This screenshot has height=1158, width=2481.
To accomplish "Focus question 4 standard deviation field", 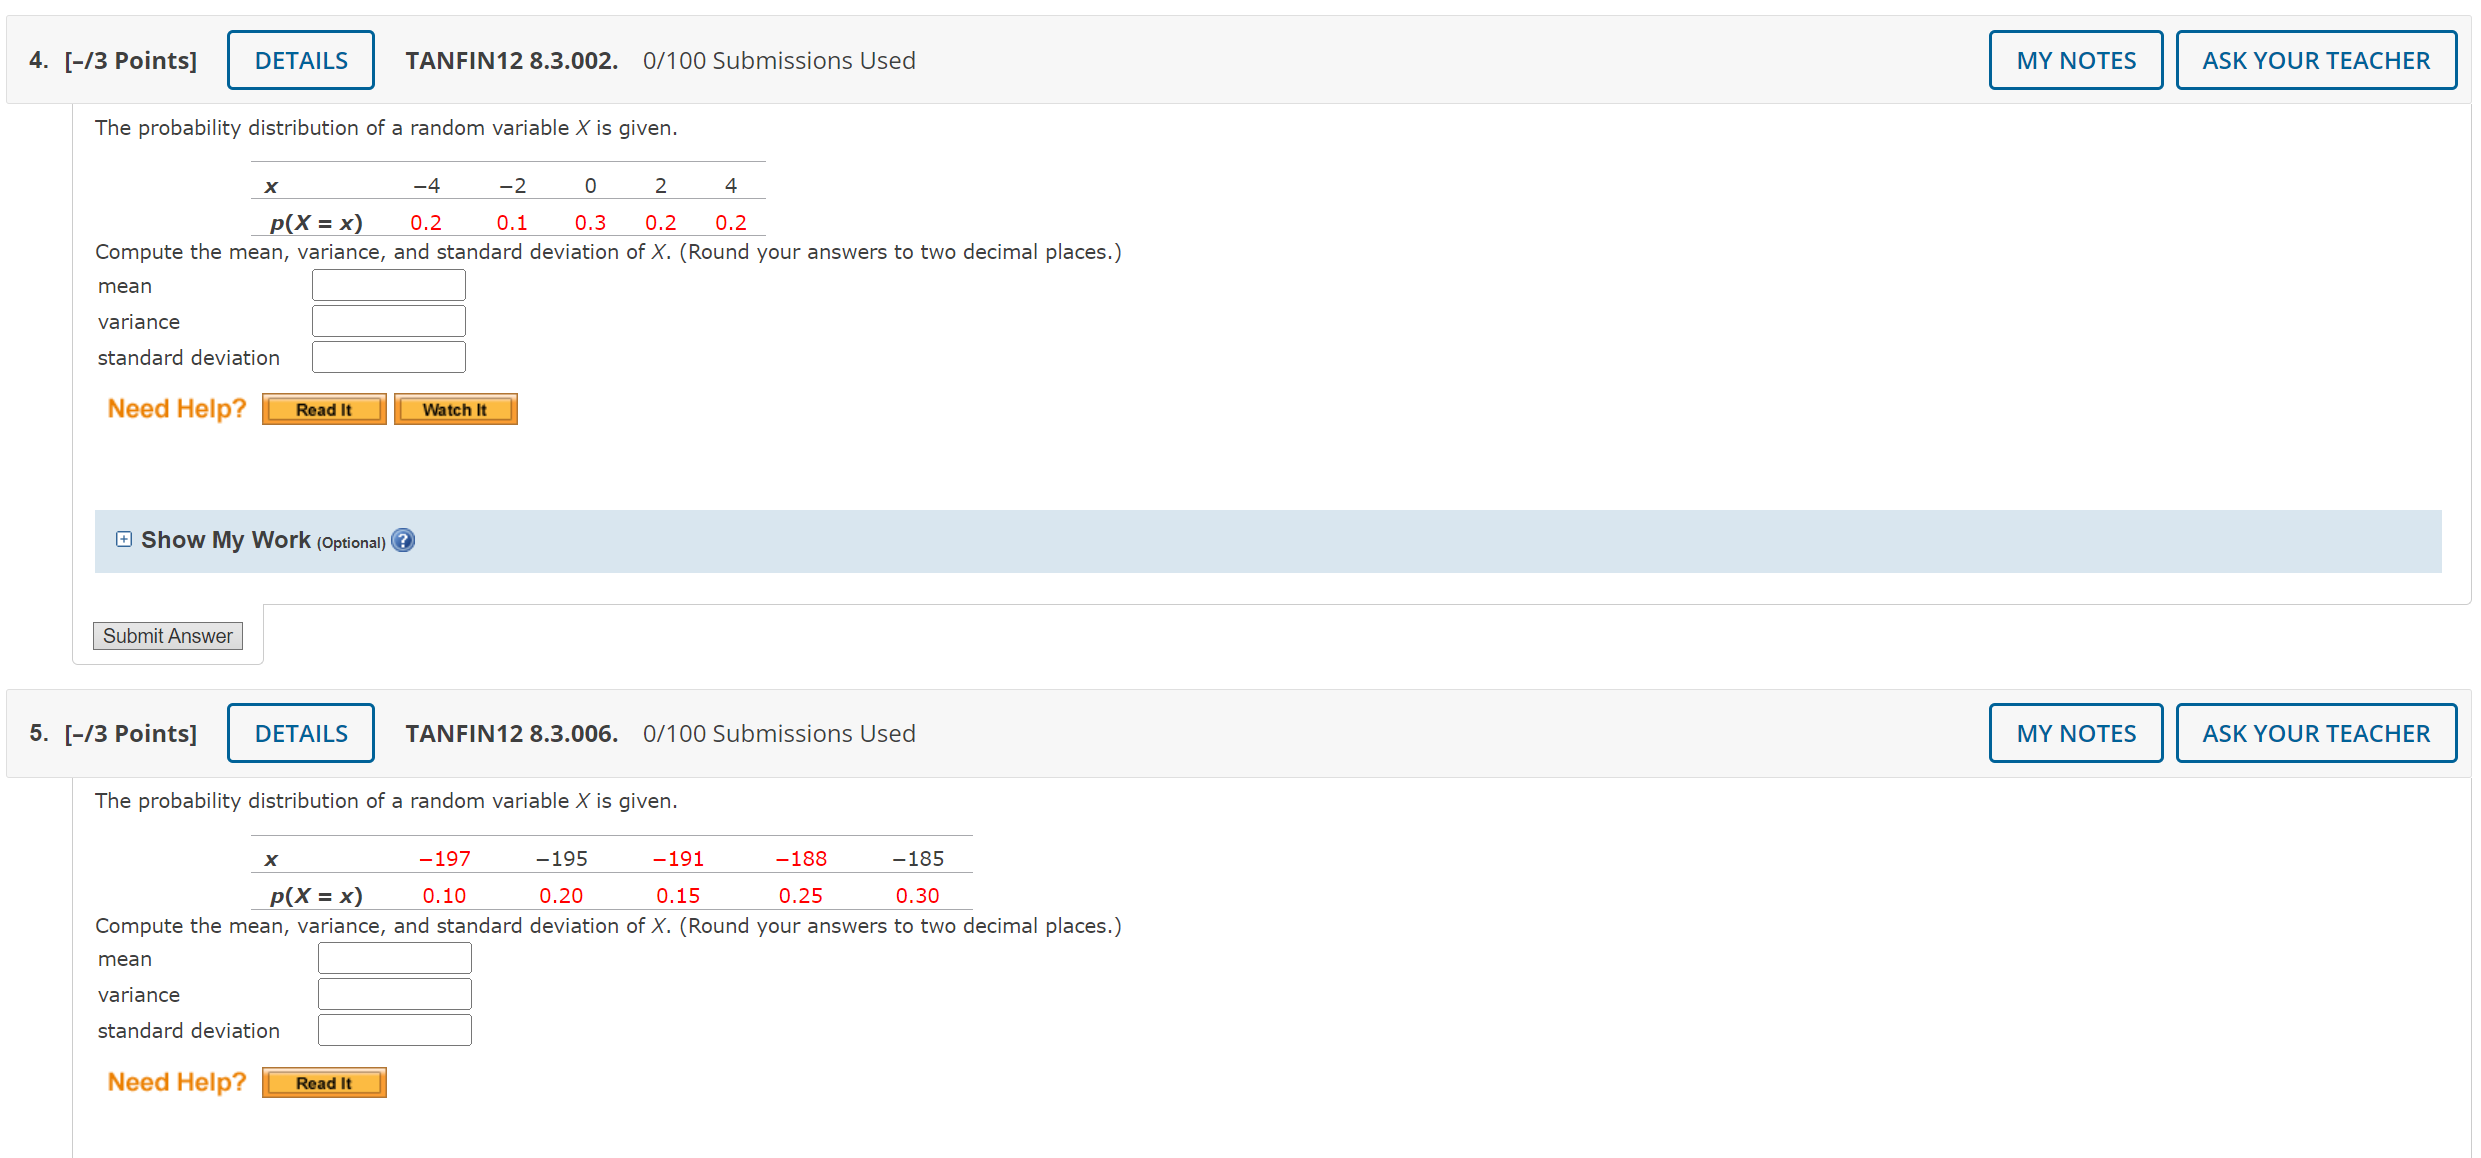I will point(389,358).
